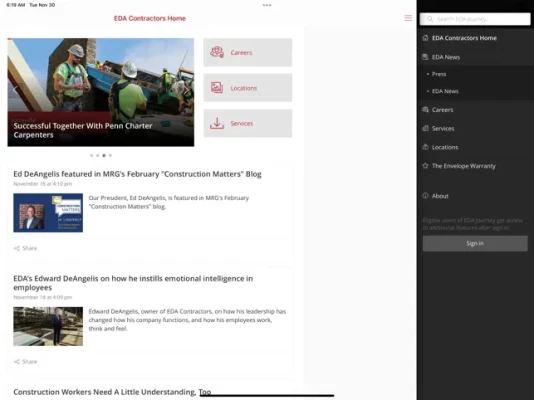Open the Penn Charter Carpenters carousel image

101,92
